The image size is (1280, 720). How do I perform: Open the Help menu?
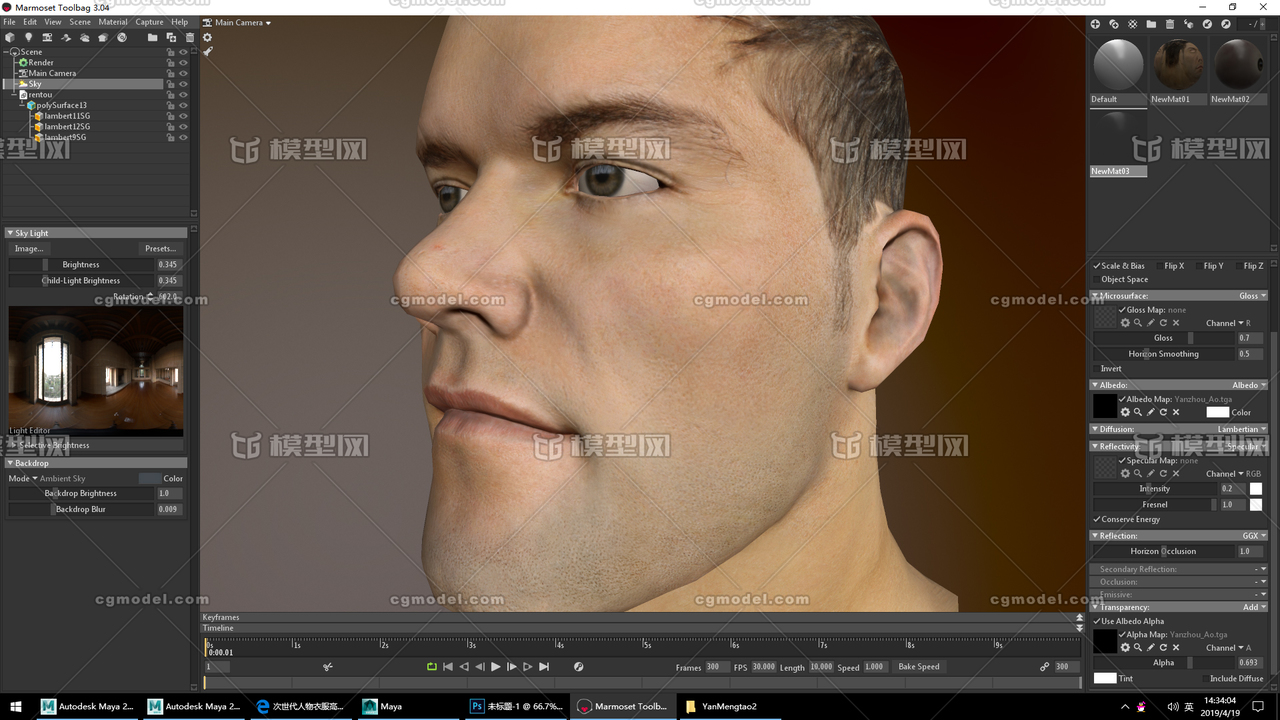coord(179,22)
